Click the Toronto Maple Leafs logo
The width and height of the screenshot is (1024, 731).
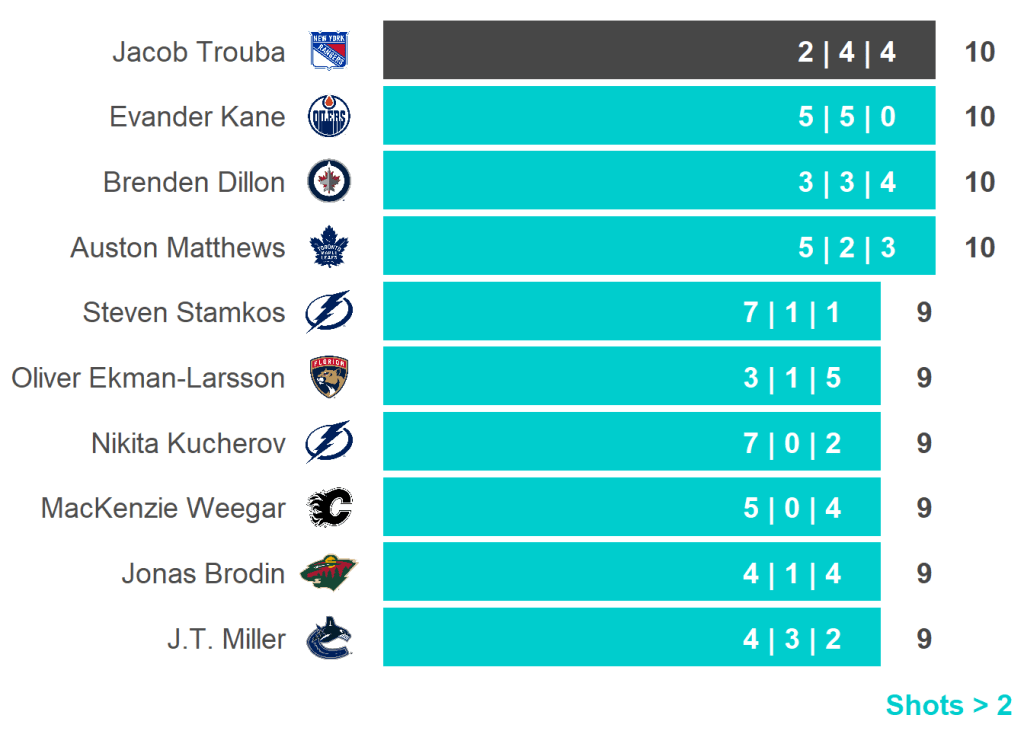328,248
